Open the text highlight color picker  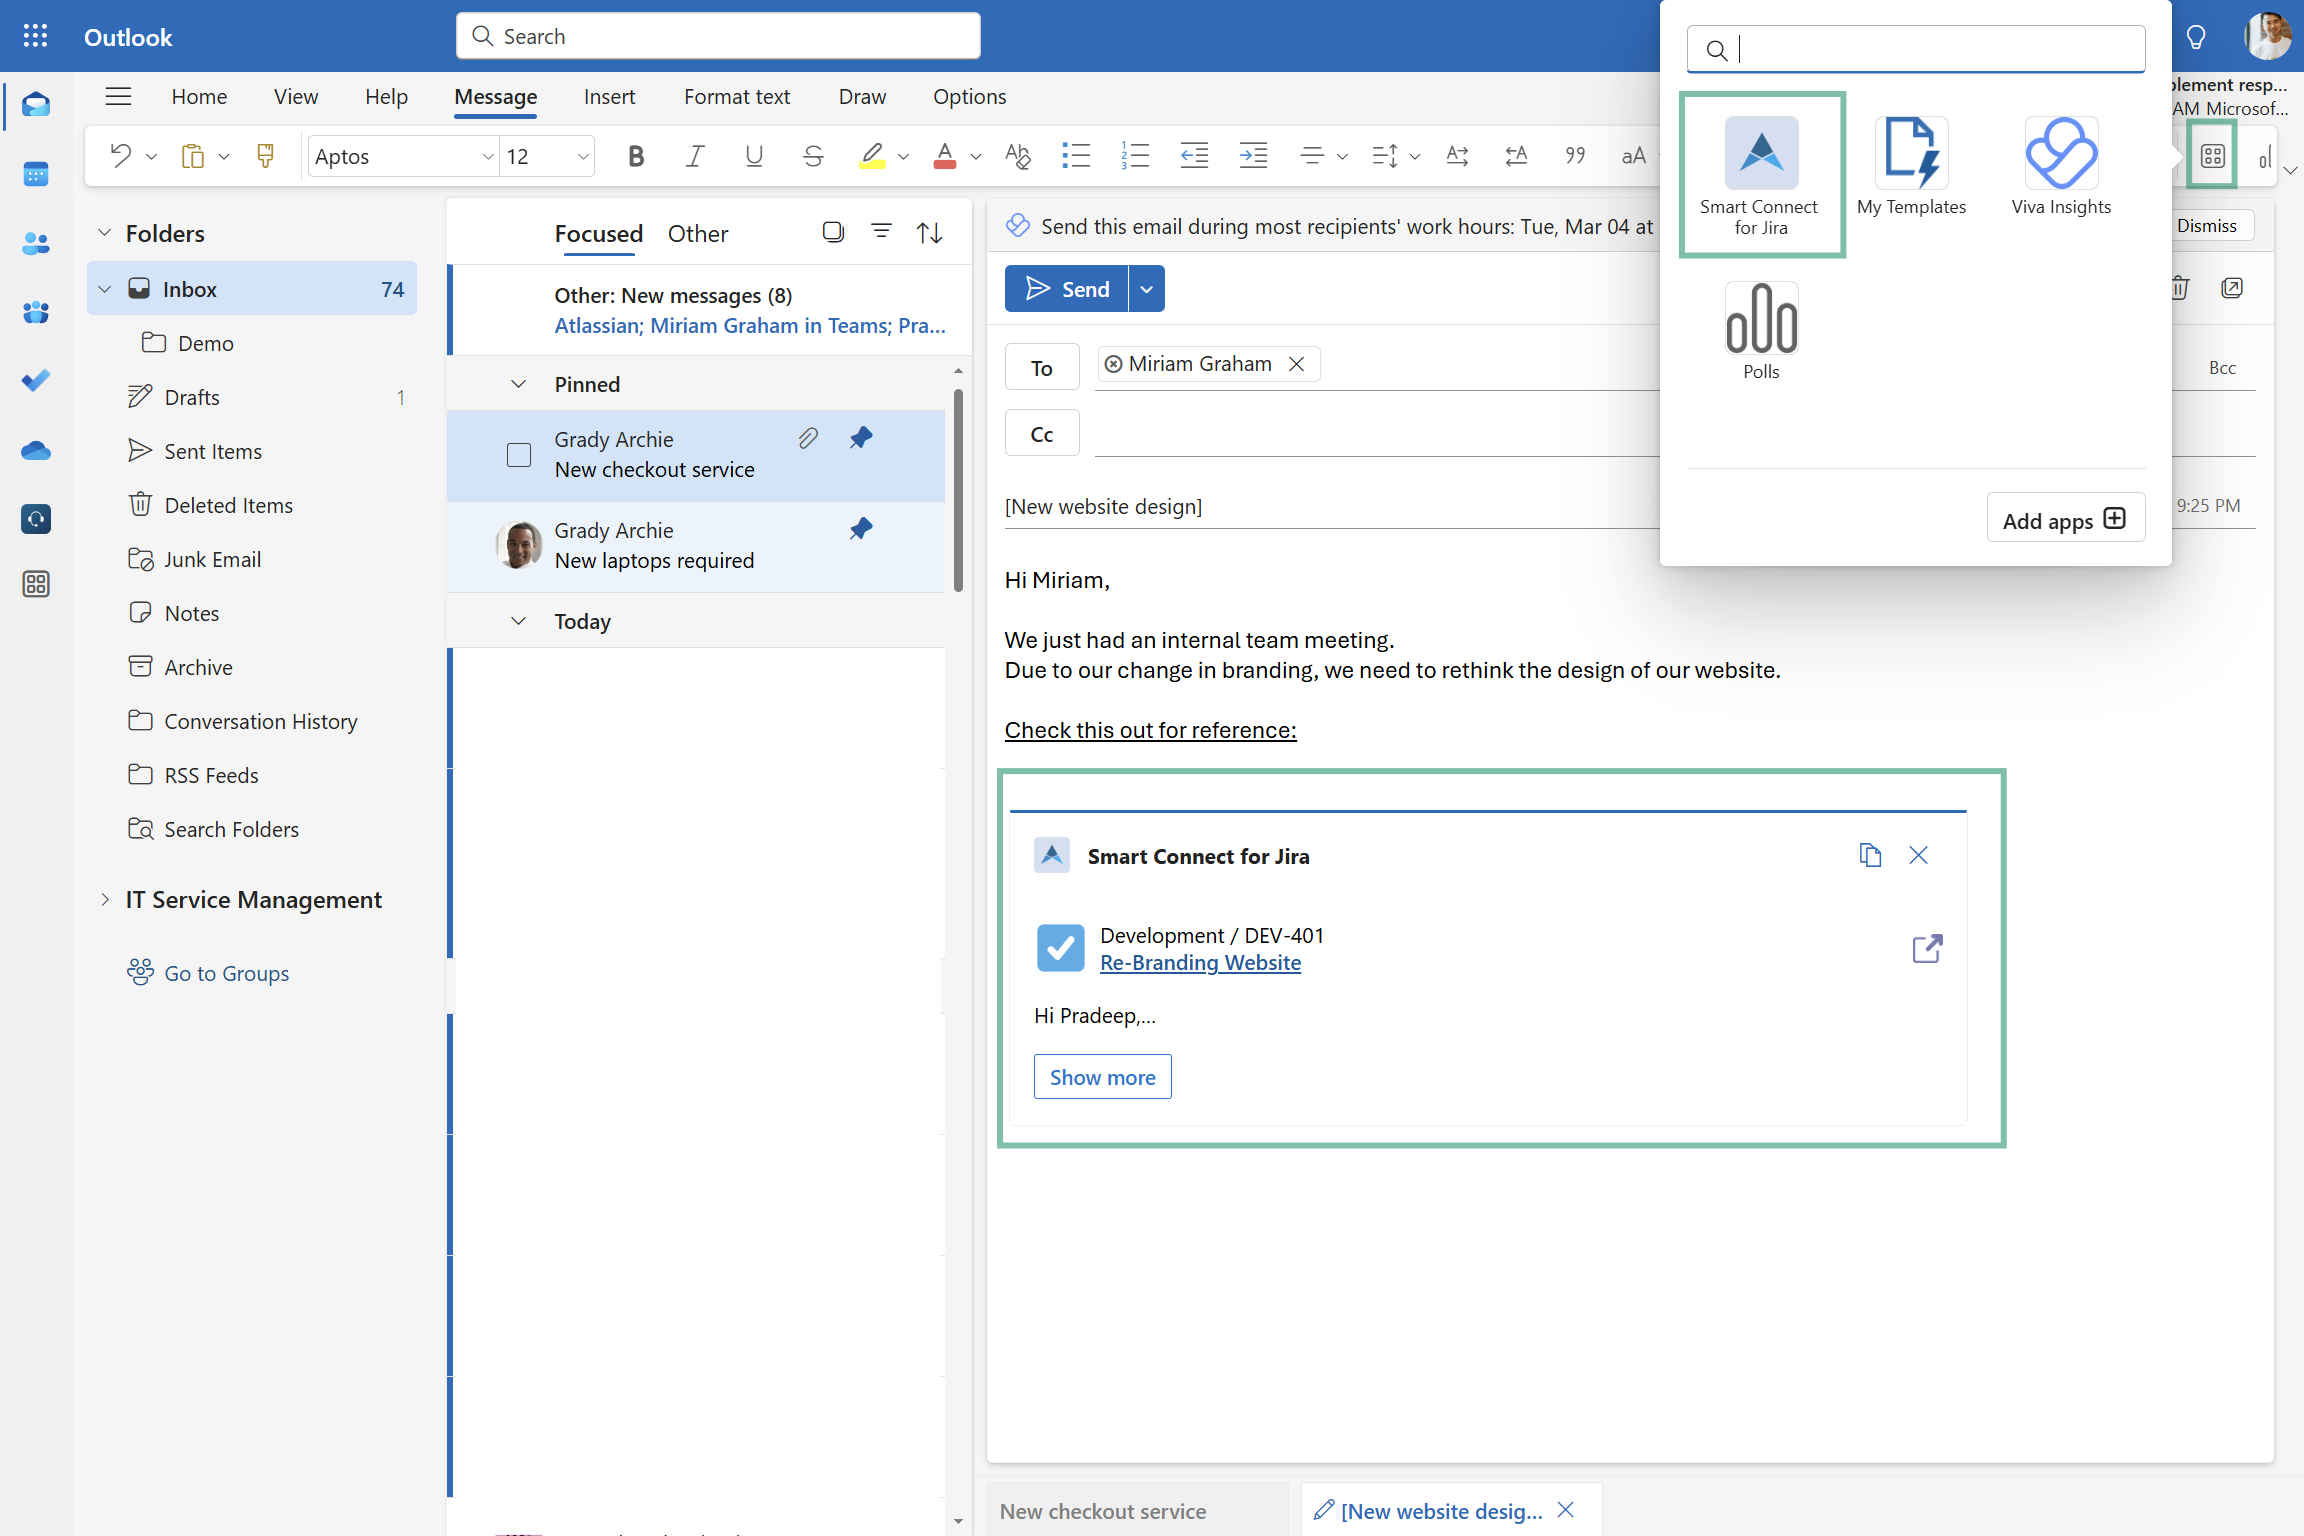903,157
